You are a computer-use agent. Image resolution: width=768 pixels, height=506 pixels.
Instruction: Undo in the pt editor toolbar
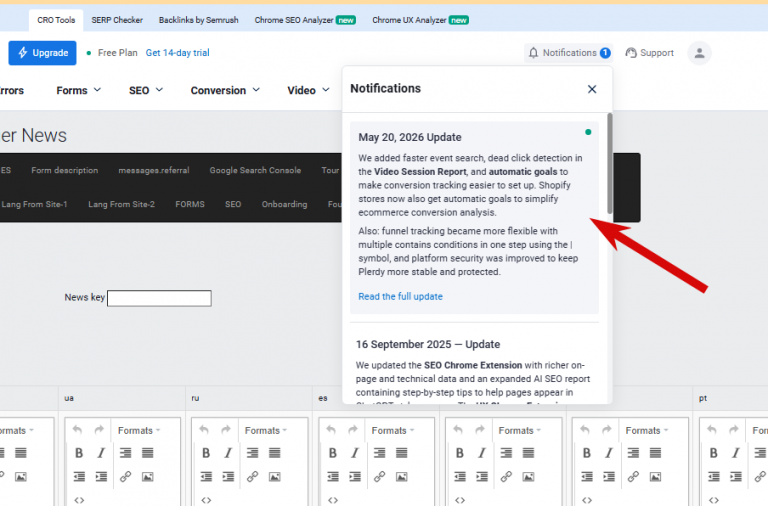712,430
